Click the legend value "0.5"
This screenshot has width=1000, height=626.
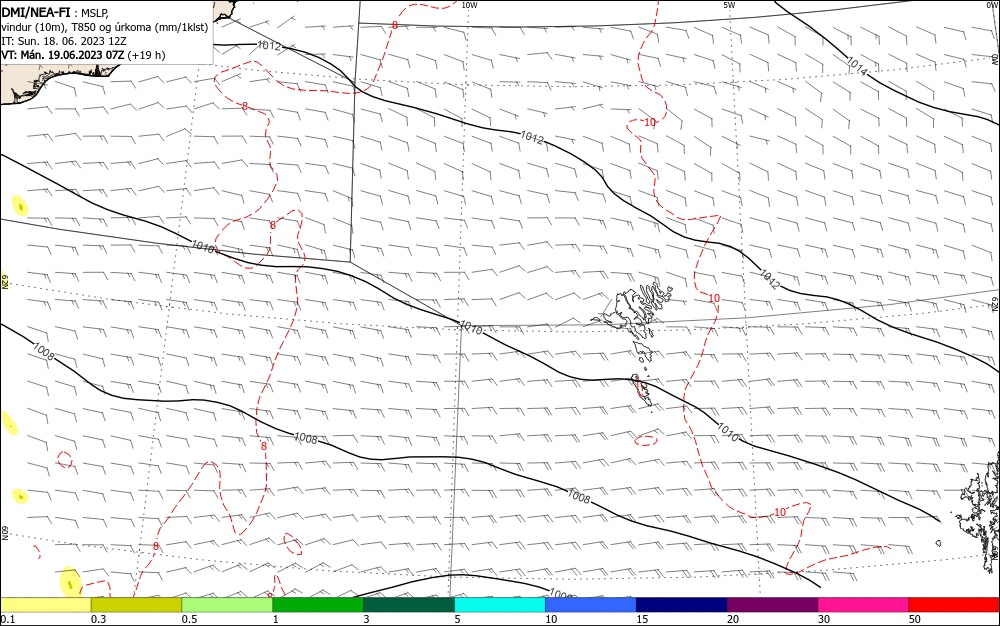tap(189, 619)
